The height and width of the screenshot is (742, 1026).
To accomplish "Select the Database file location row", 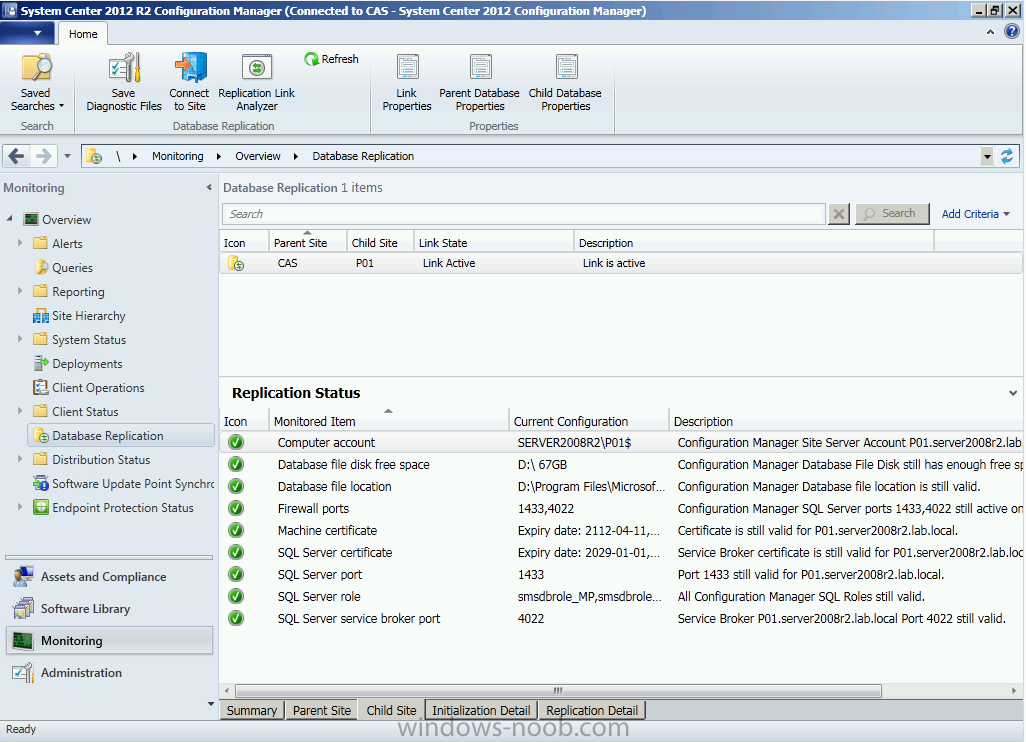I will pyautogui.click(x=622, y=487).
